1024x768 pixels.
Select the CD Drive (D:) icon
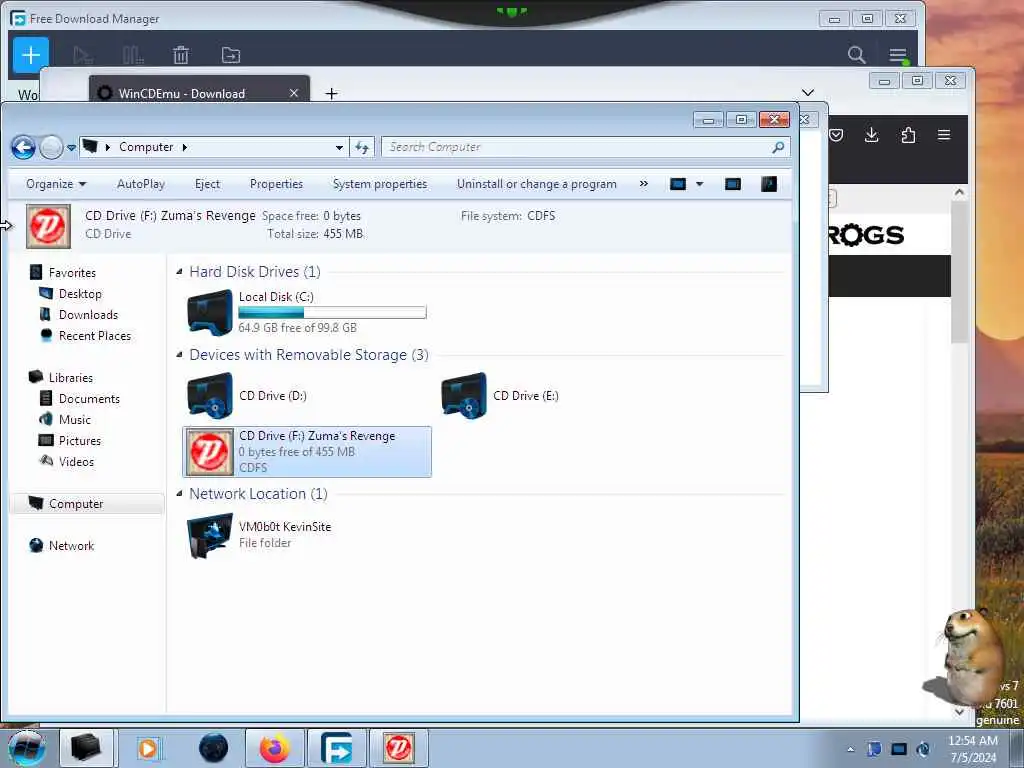point(210,395)
